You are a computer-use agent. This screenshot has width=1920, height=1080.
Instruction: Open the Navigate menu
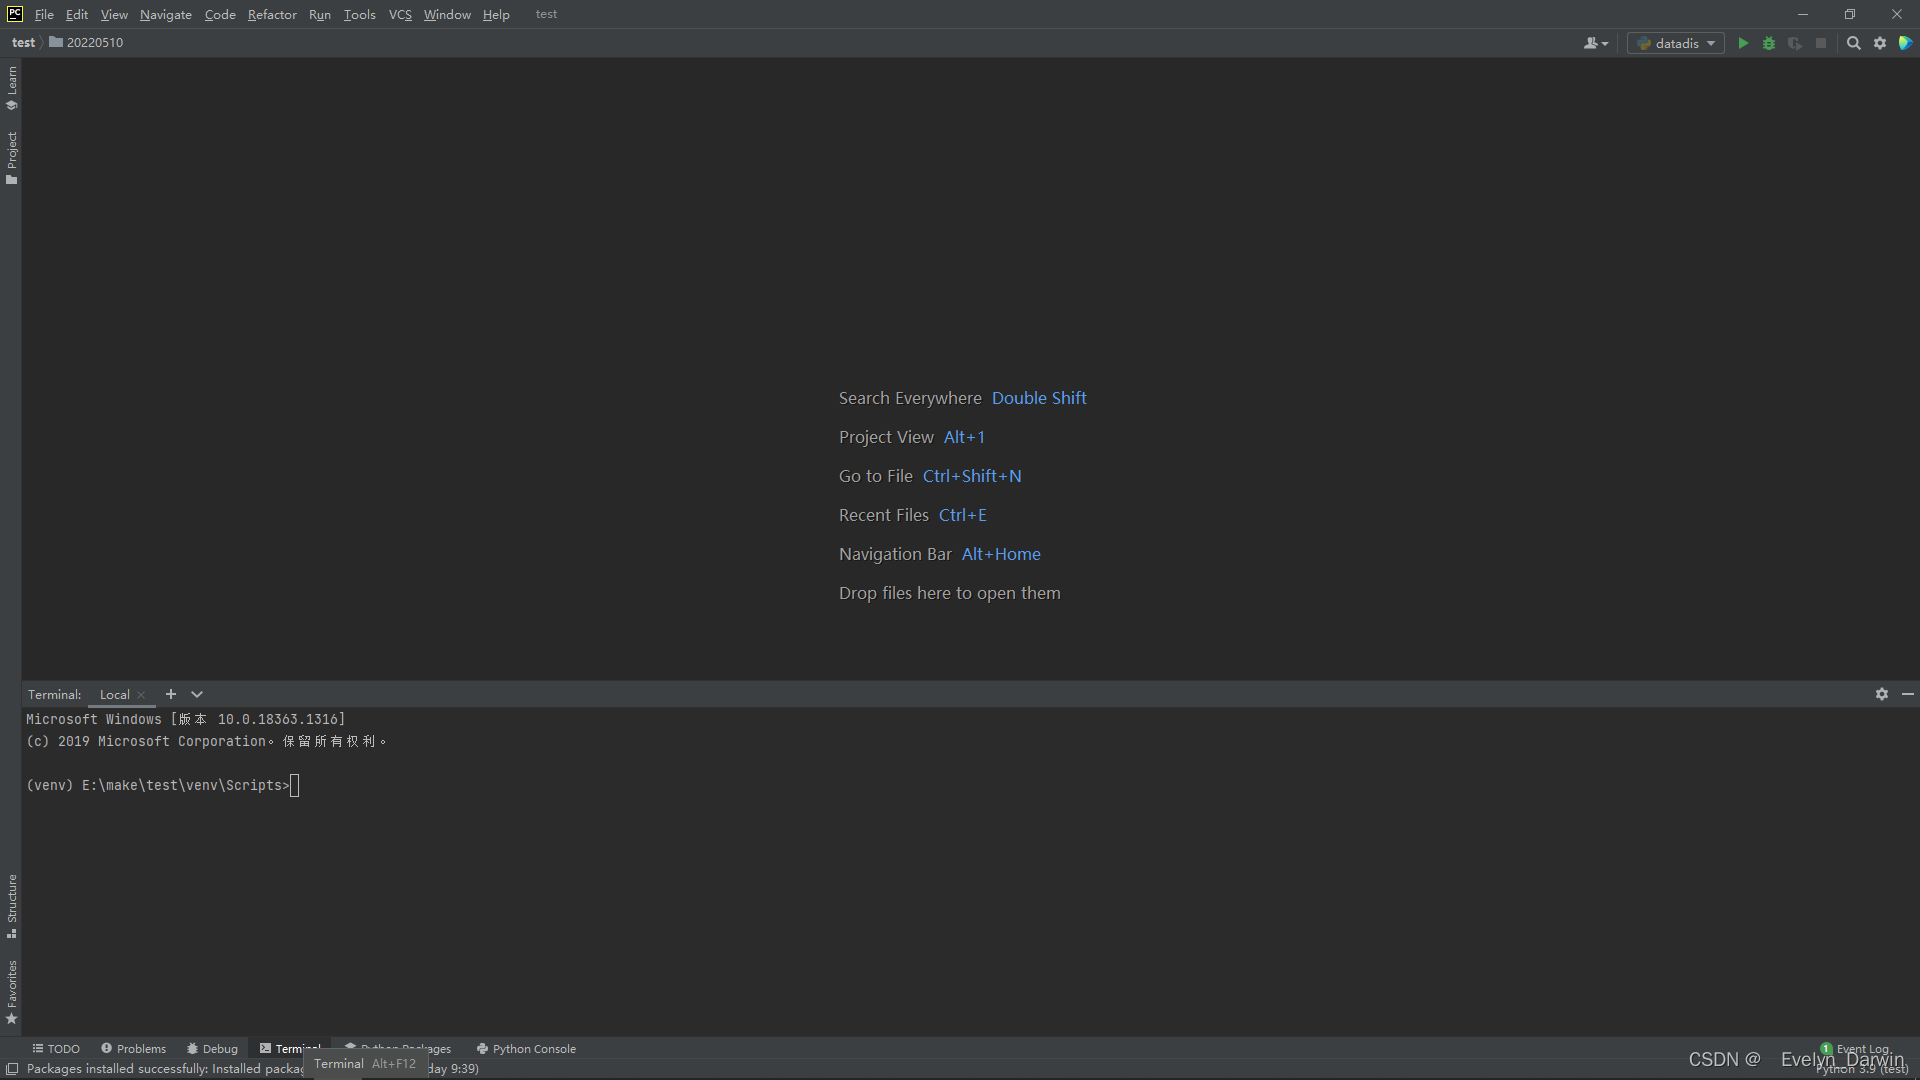pos(166,14)
